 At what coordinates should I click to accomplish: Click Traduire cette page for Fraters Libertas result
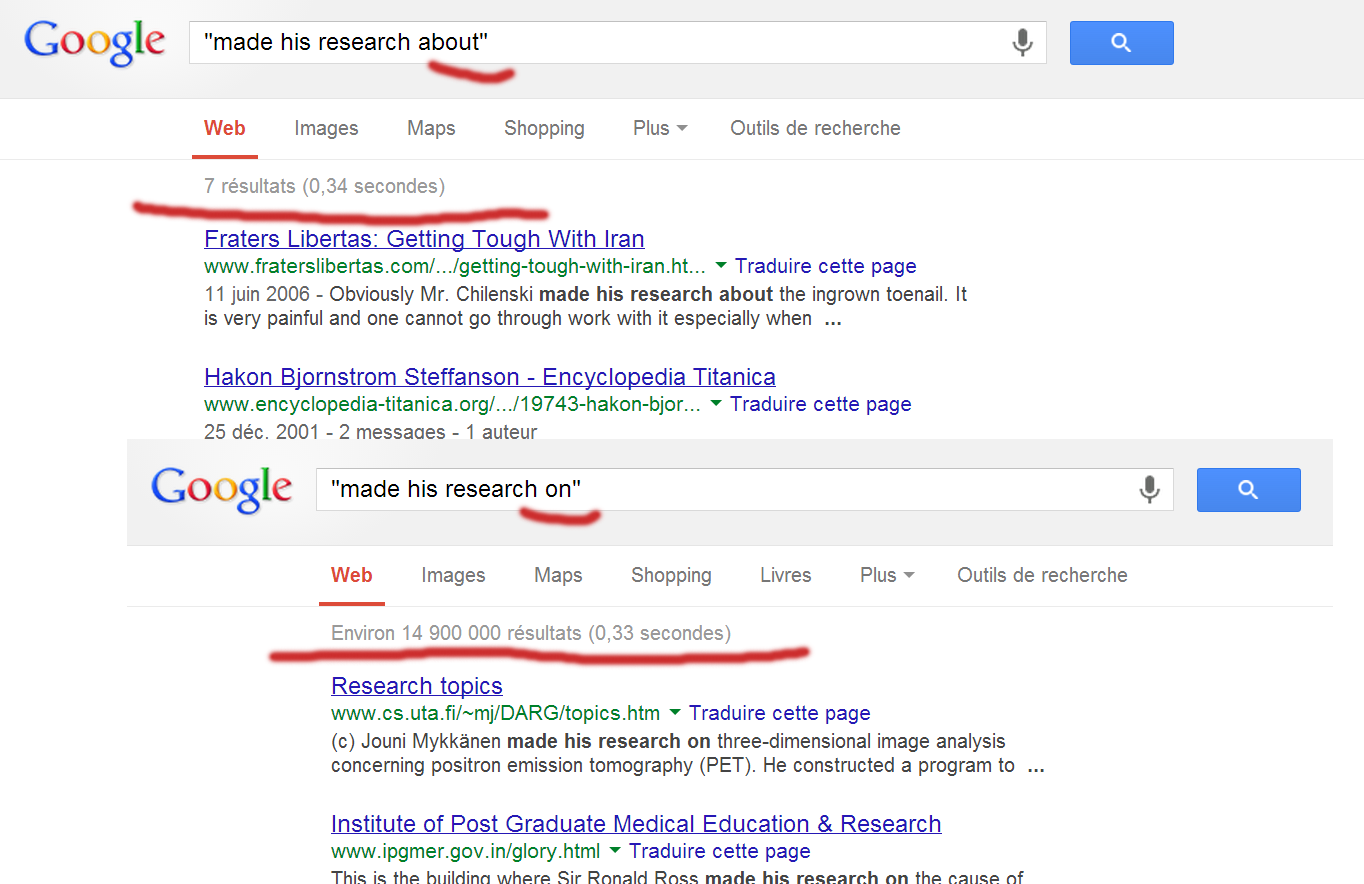pos(826,267)
